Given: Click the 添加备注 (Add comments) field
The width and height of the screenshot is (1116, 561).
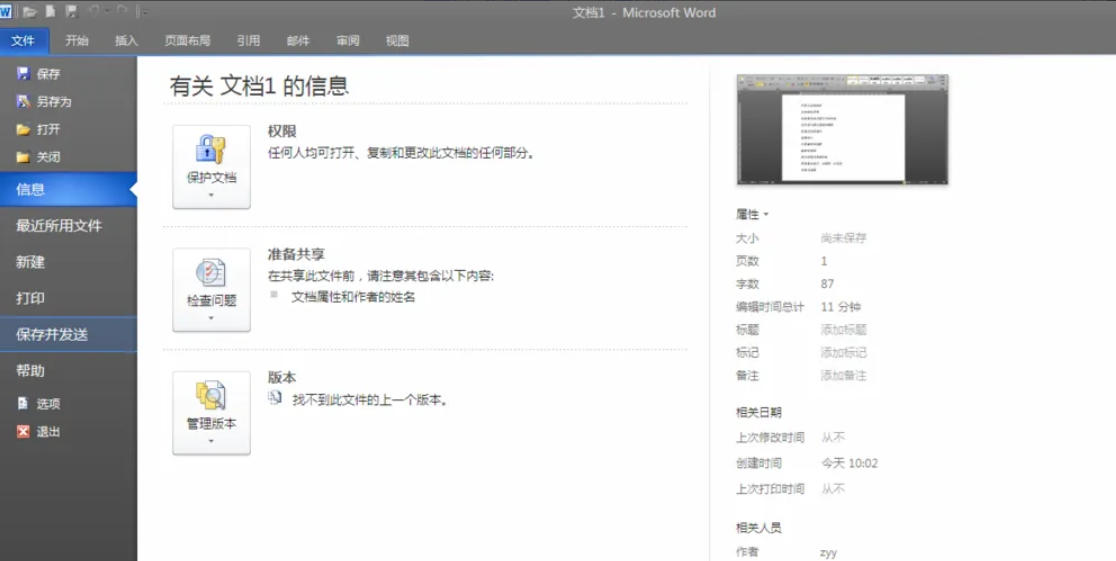Looking at the screenshot, I should click(843, 375).
